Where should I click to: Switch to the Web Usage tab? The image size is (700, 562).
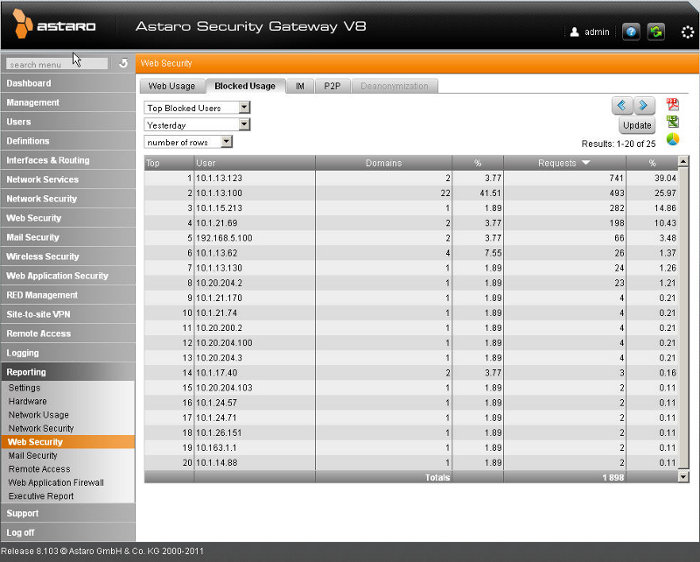click(172, 86)
